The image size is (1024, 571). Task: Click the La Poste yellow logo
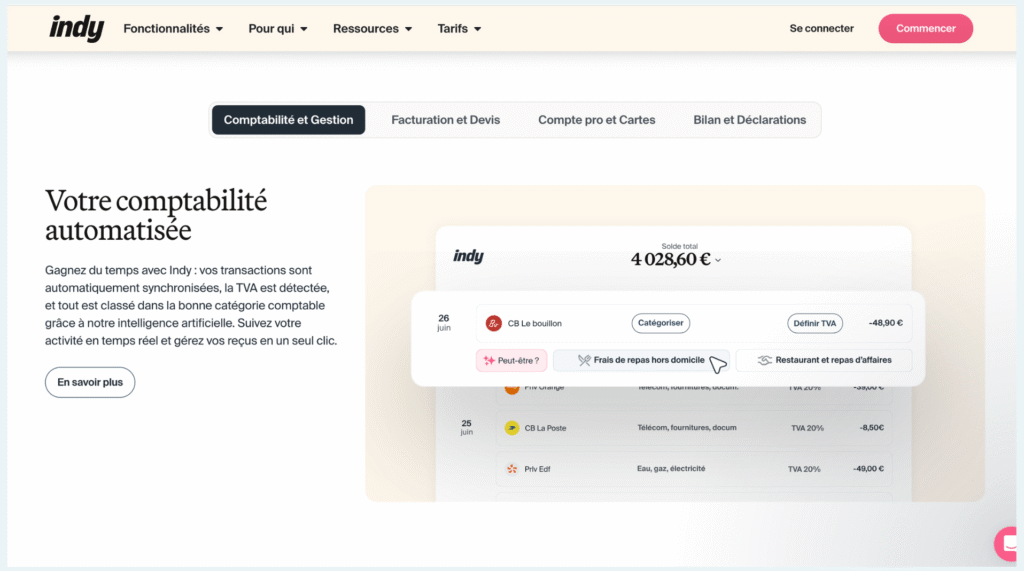pos(512,428)
